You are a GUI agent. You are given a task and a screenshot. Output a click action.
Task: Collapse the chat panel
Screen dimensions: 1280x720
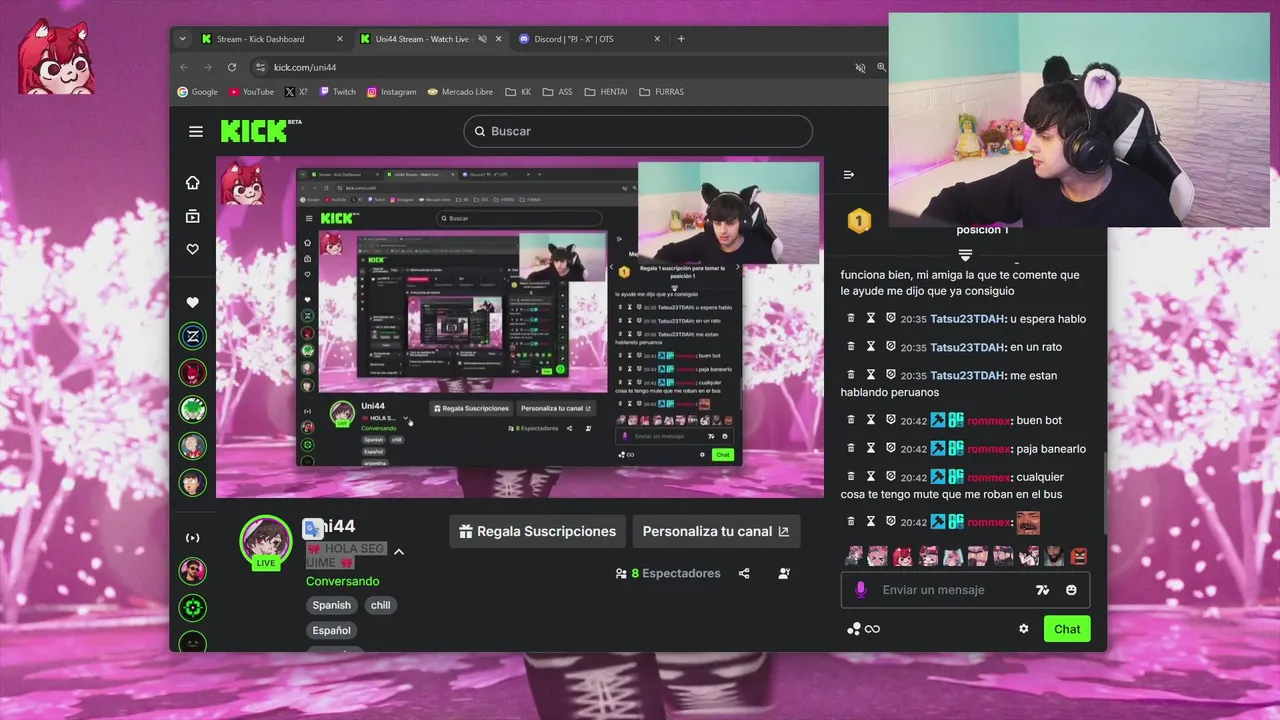849,175
